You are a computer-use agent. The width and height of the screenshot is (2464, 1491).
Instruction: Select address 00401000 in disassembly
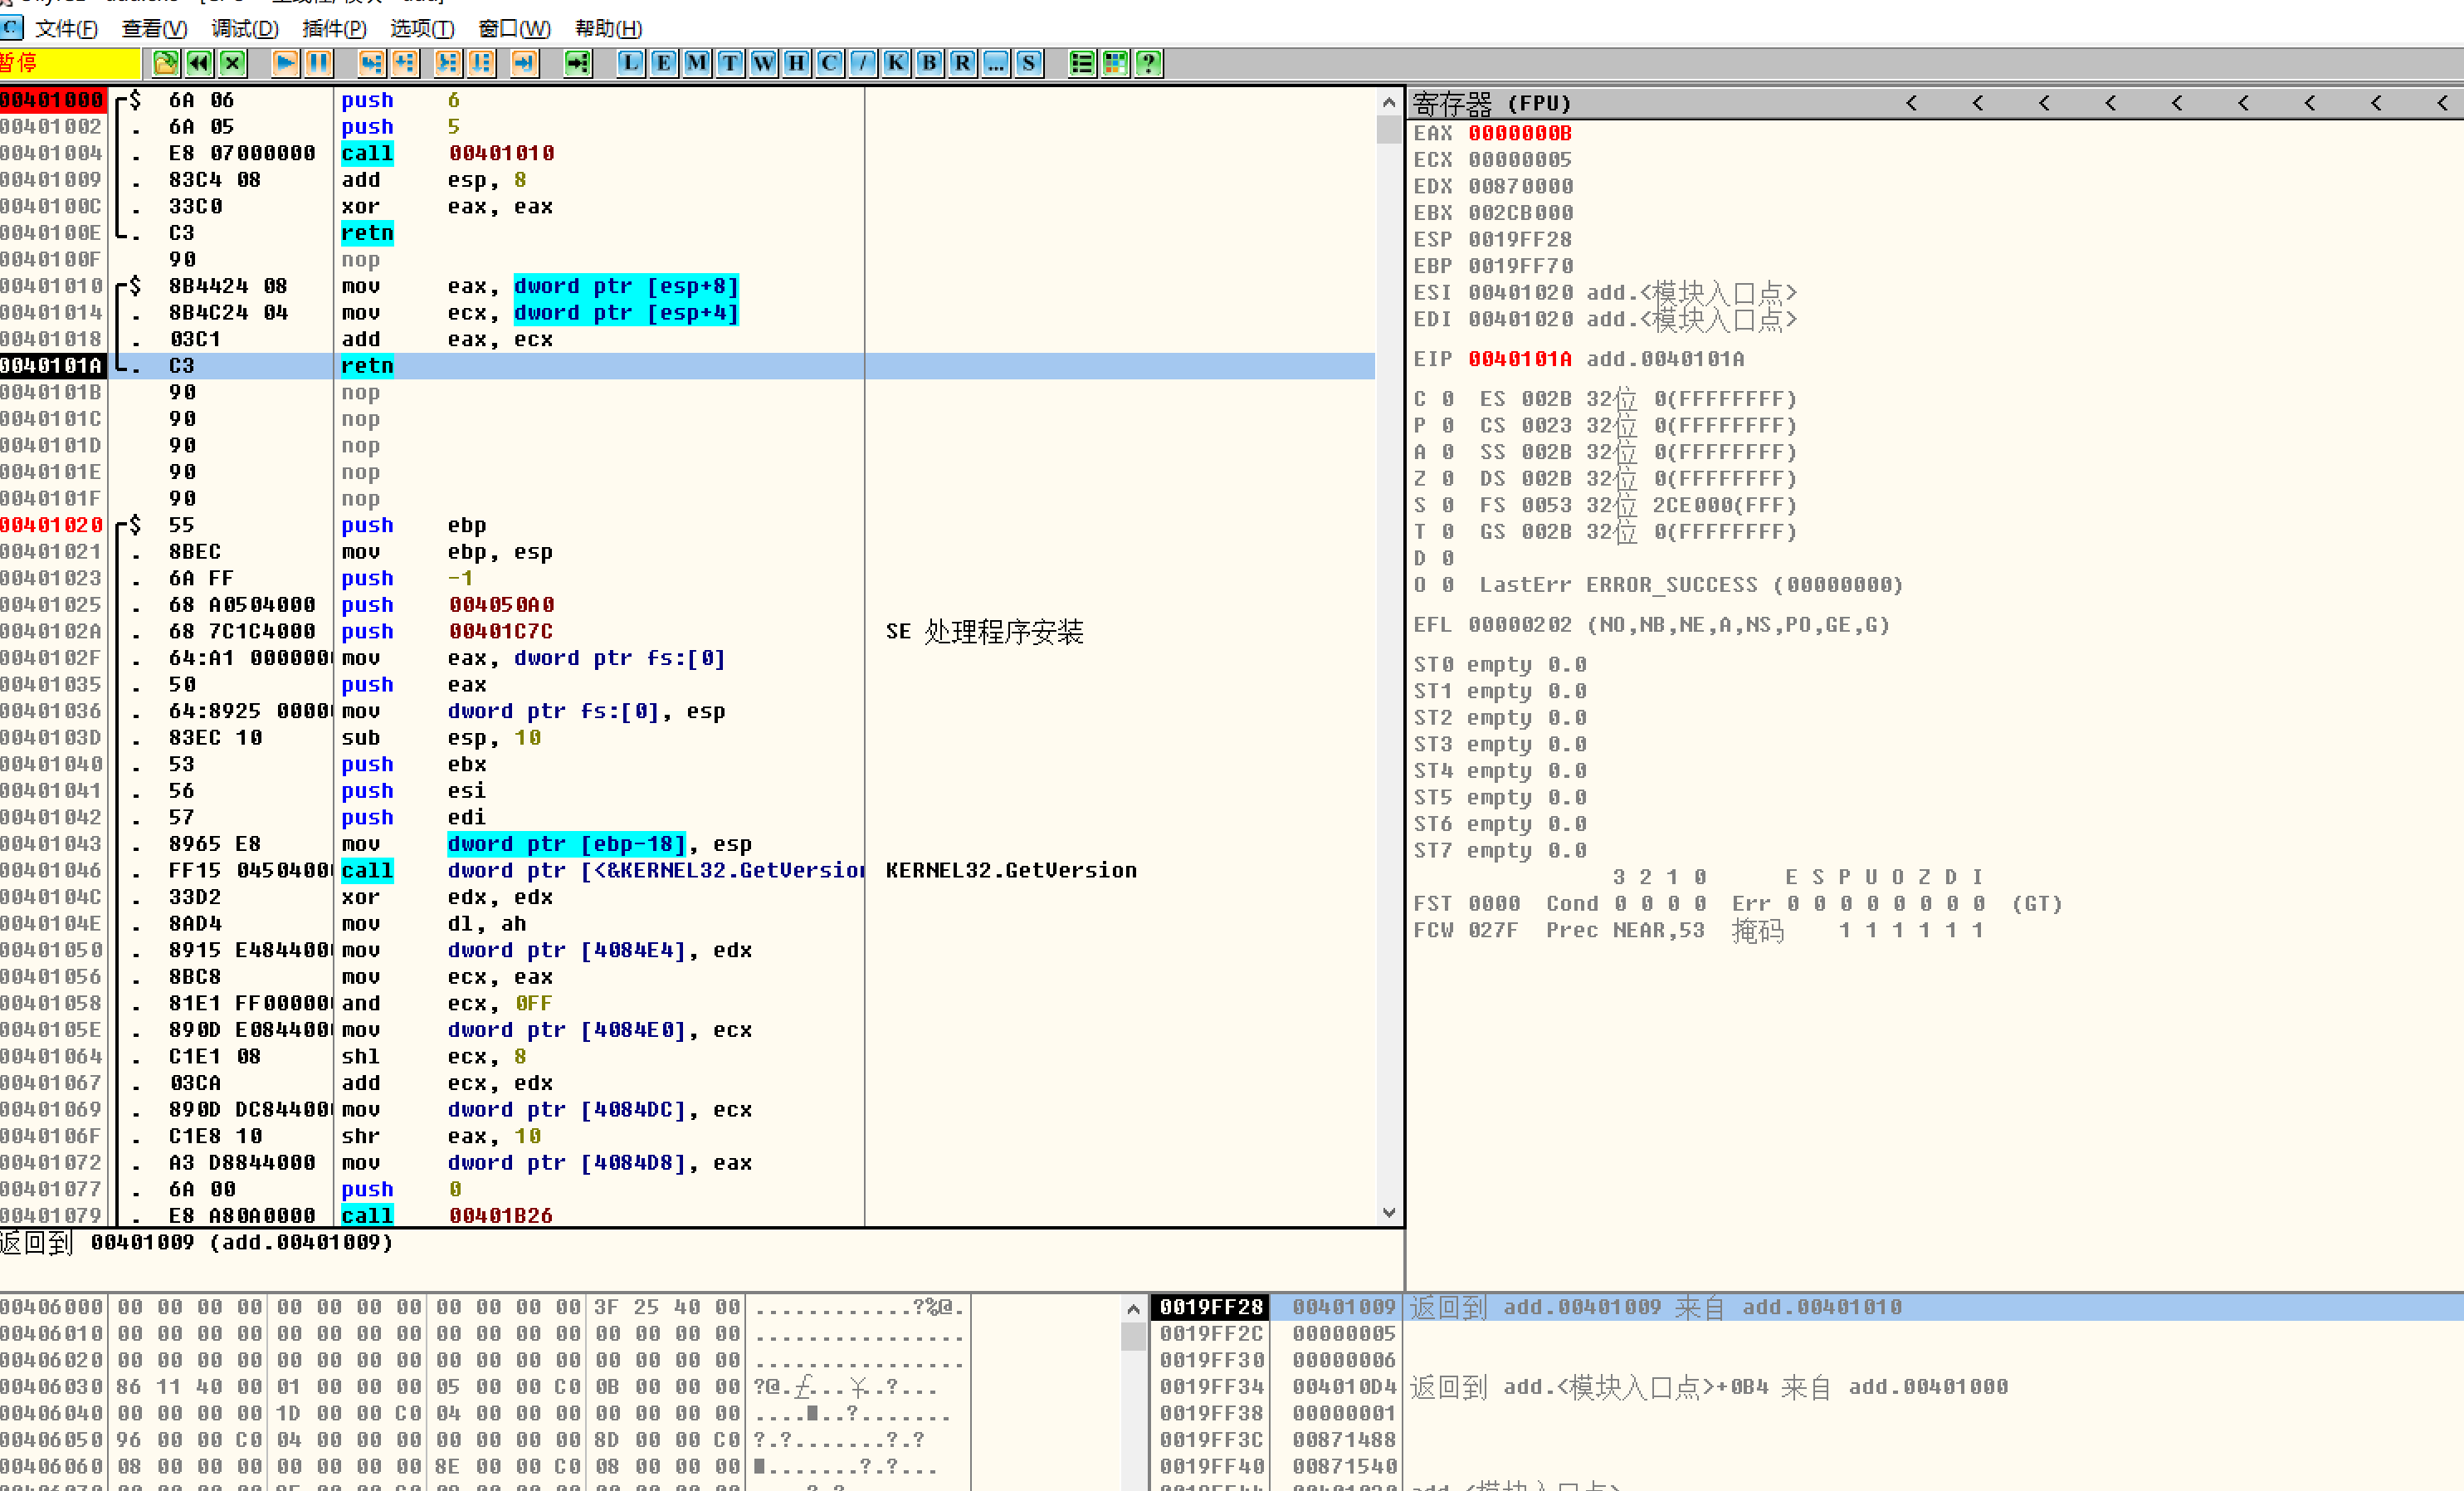pyautogui.click(x=52, y=100)
